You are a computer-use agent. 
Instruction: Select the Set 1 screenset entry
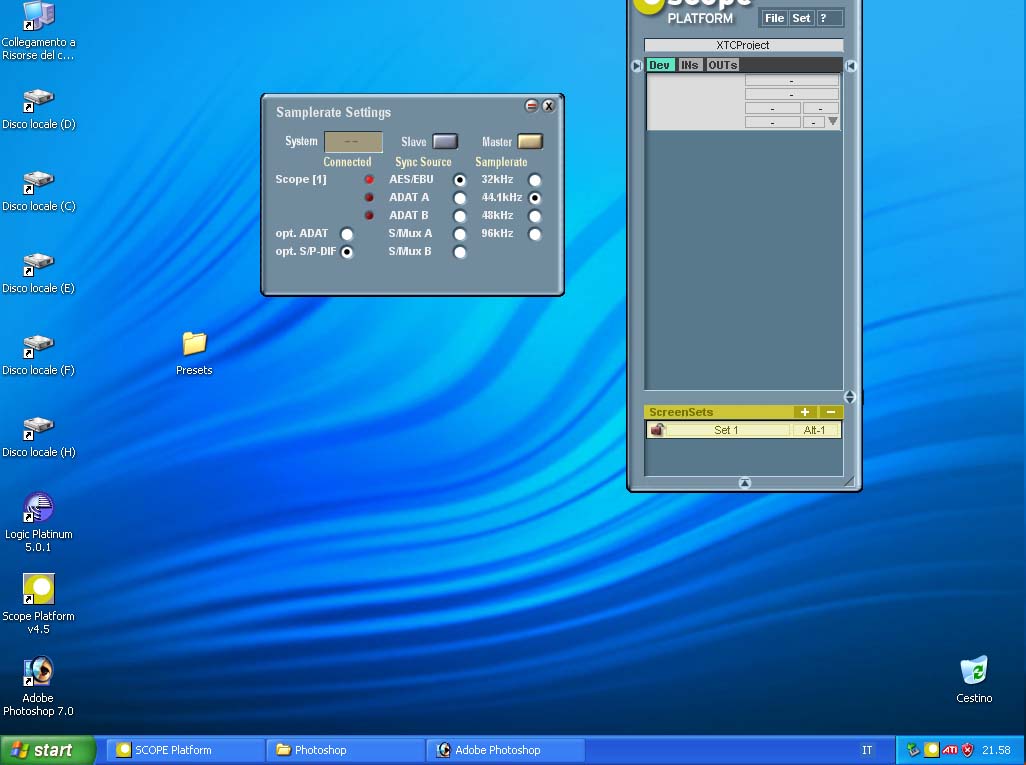pyautogui.click(x=726, y=430)
